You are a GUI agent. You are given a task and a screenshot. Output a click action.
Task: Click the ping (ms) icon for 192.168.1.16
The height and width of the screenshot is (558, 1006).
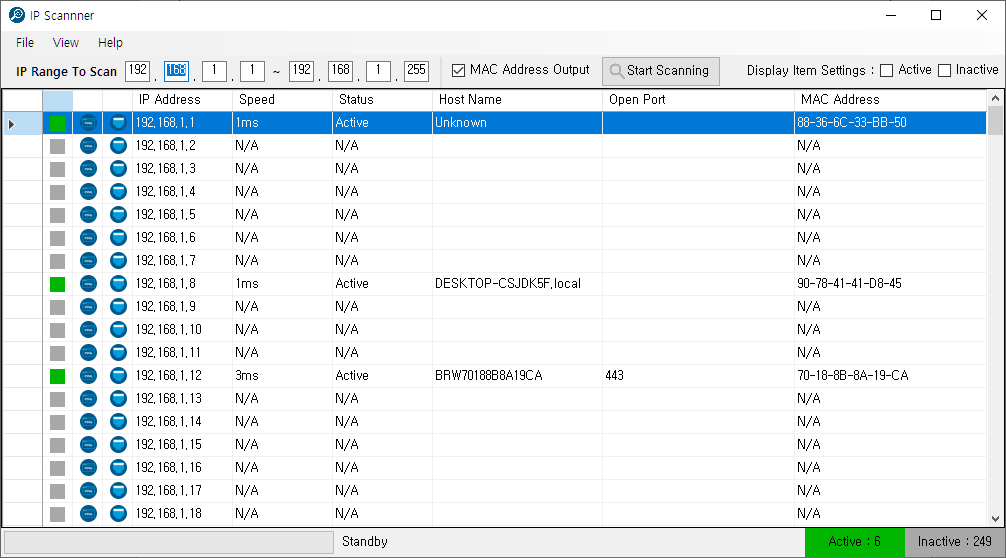point(88,468)
